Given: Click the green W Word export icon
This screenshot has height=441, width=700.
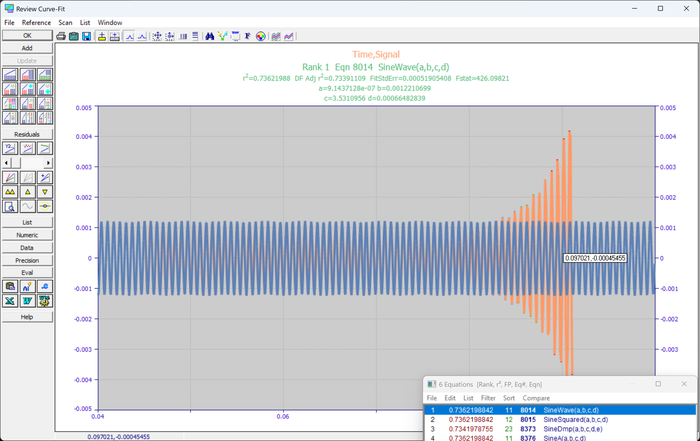Looking at the screenshot, I should [27, 301].
